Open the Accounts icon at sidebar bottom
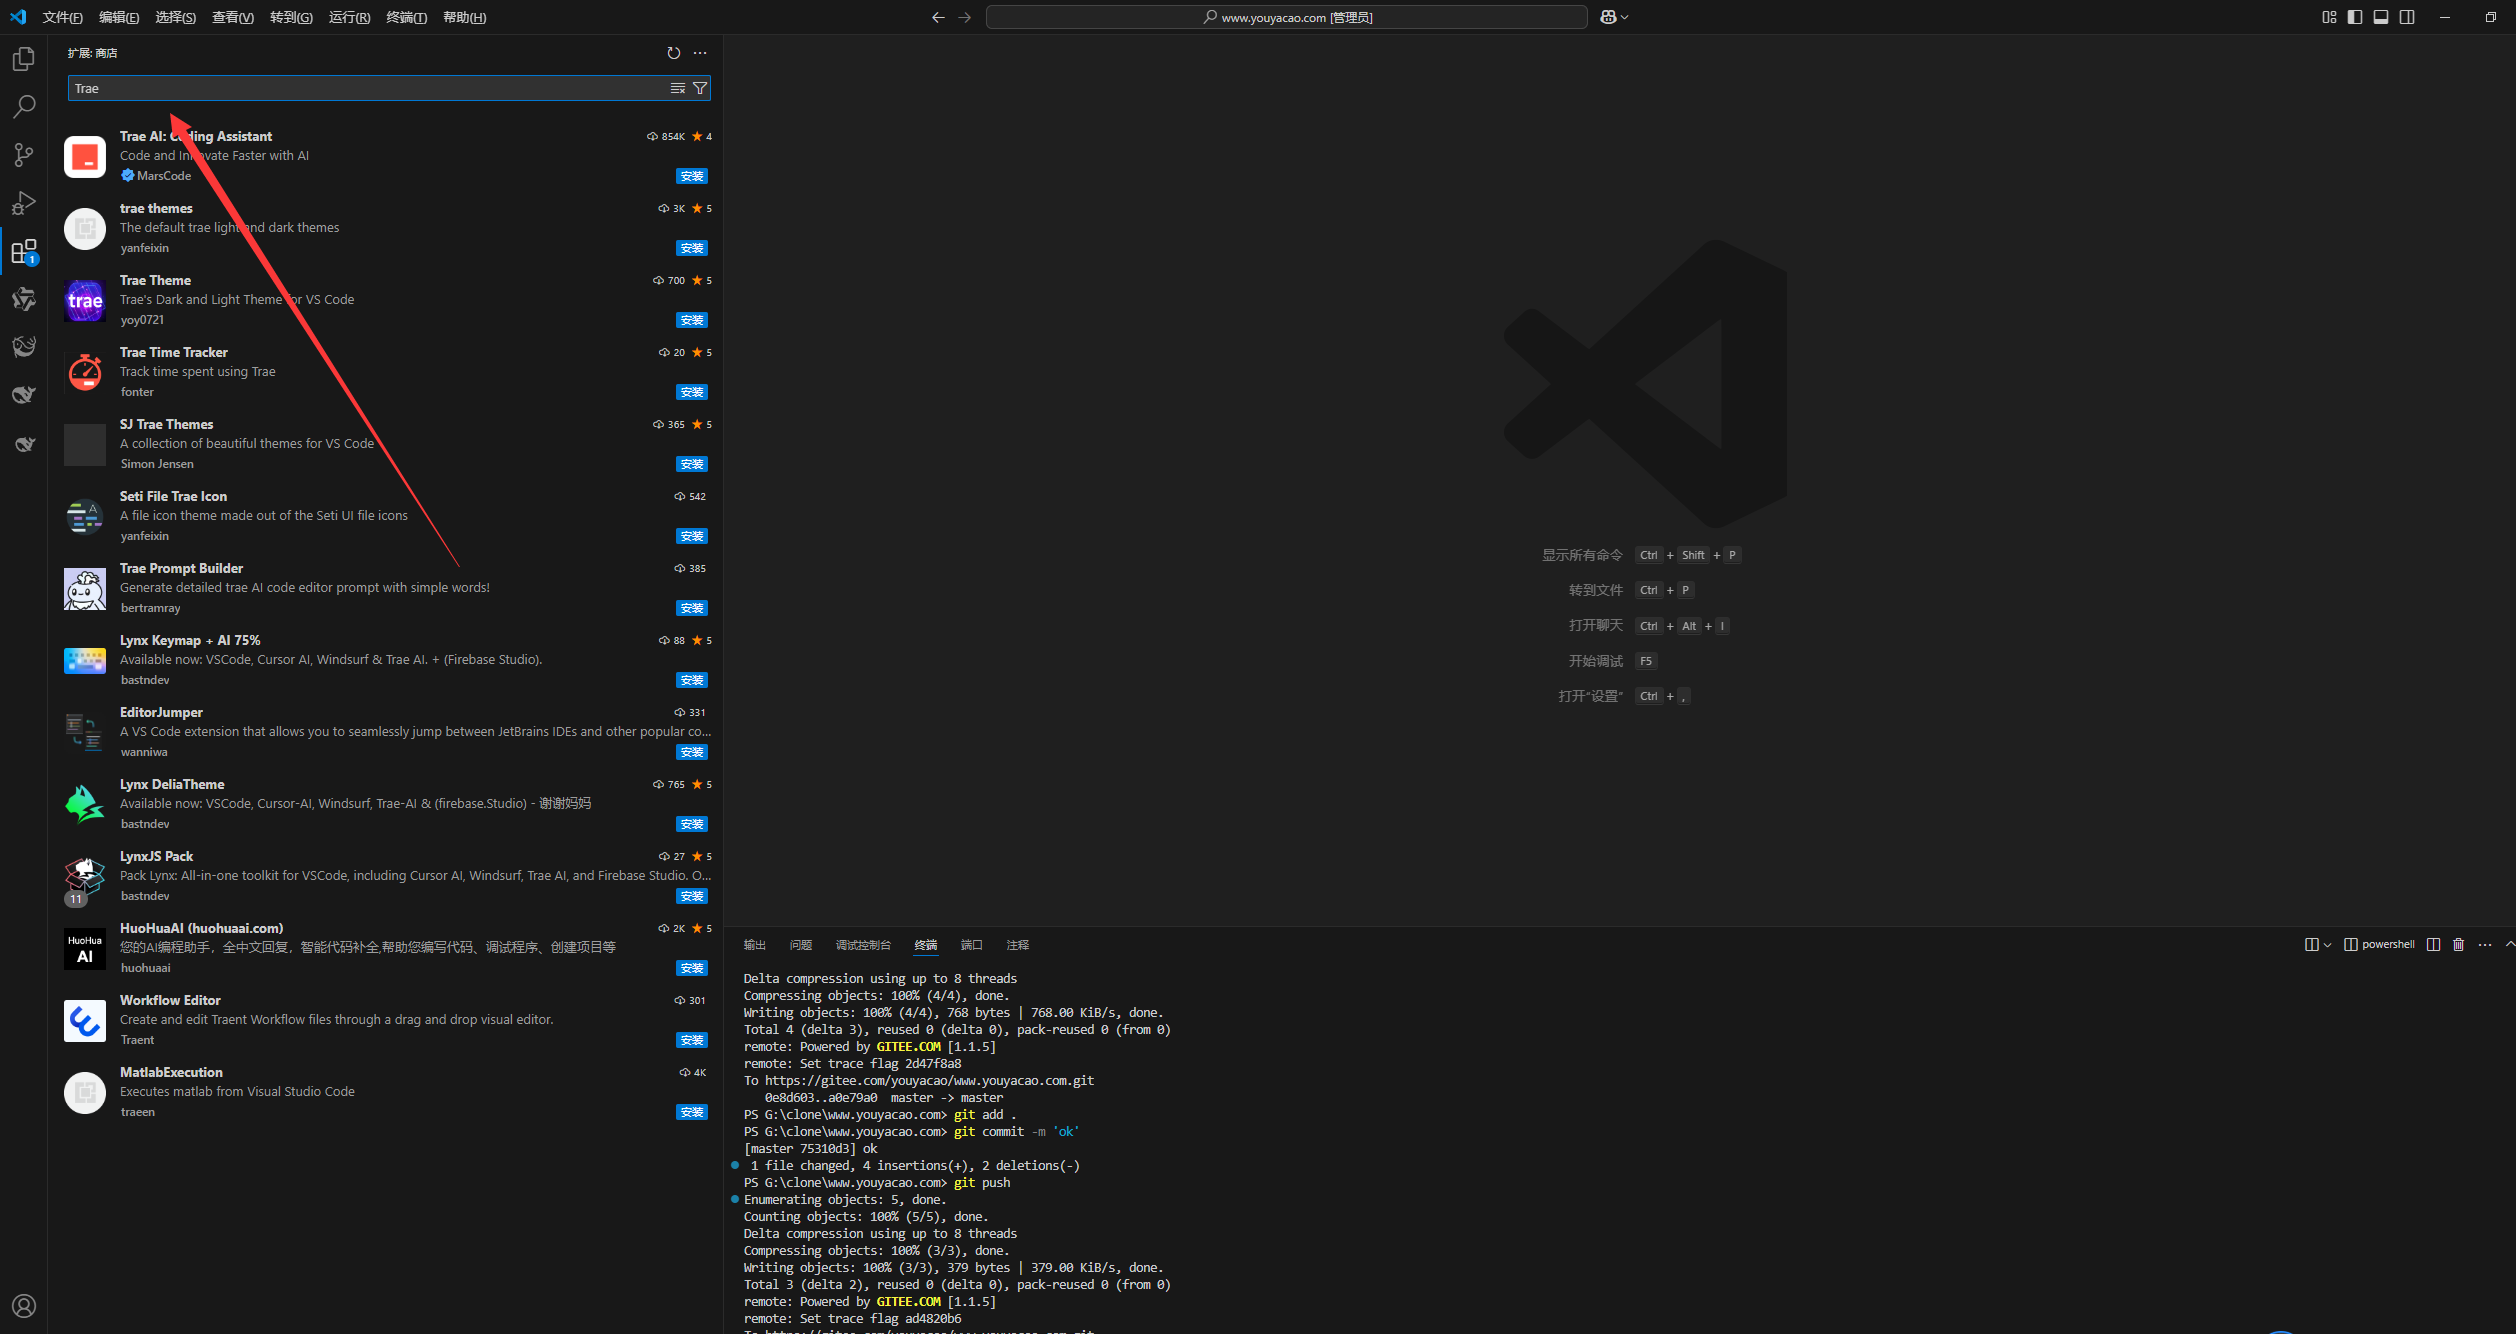The height and width of the screenshot is (1334, 2516). [24, 1306]
